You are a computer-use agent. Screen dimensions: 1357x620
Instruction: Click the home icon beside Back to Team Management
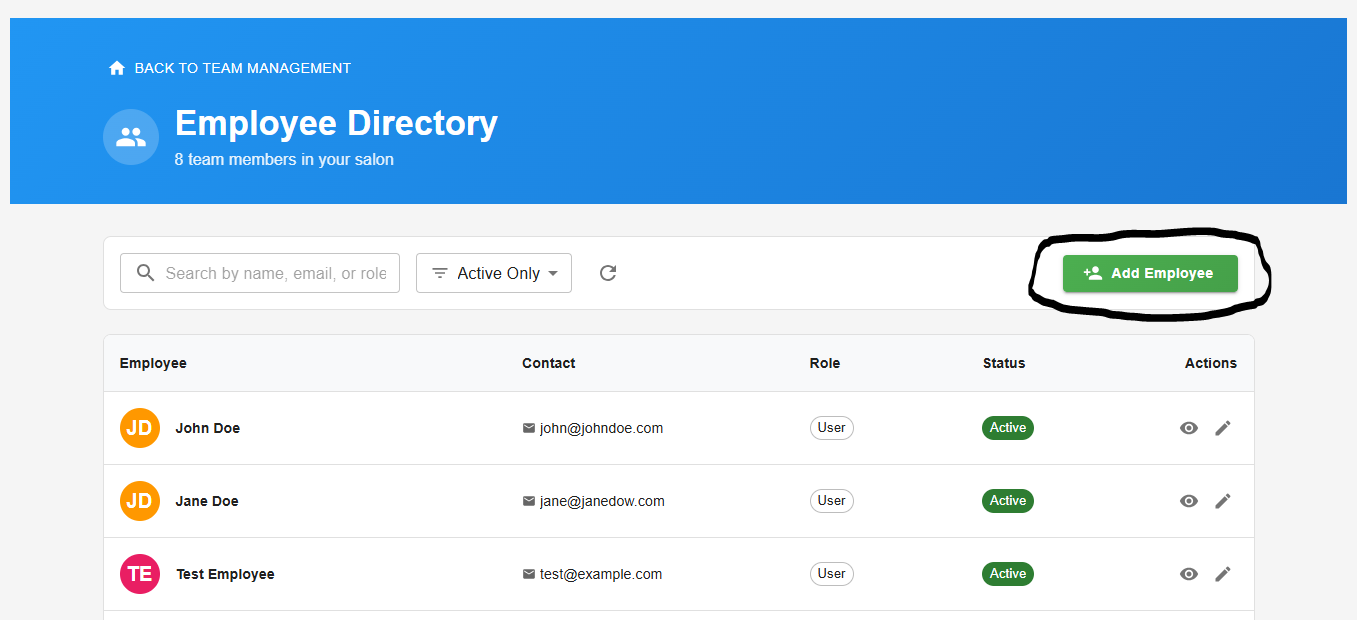pos(117,68)
